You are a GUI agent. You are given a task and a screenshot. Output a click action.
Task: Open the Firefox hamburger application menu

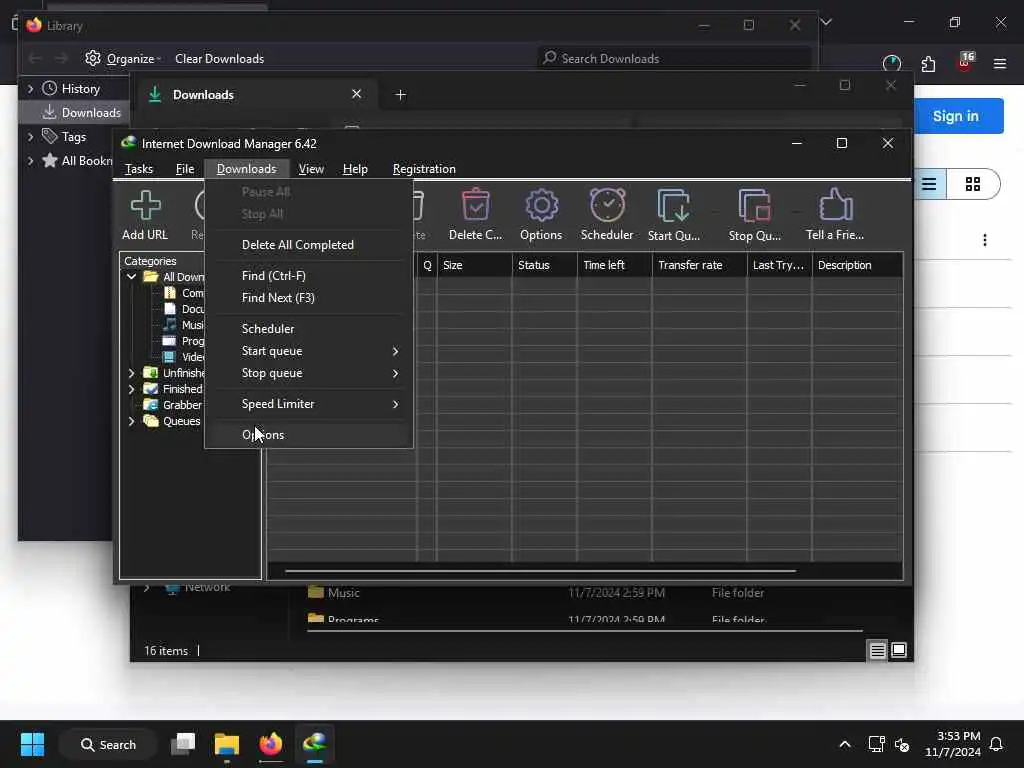coord(1000,63)
